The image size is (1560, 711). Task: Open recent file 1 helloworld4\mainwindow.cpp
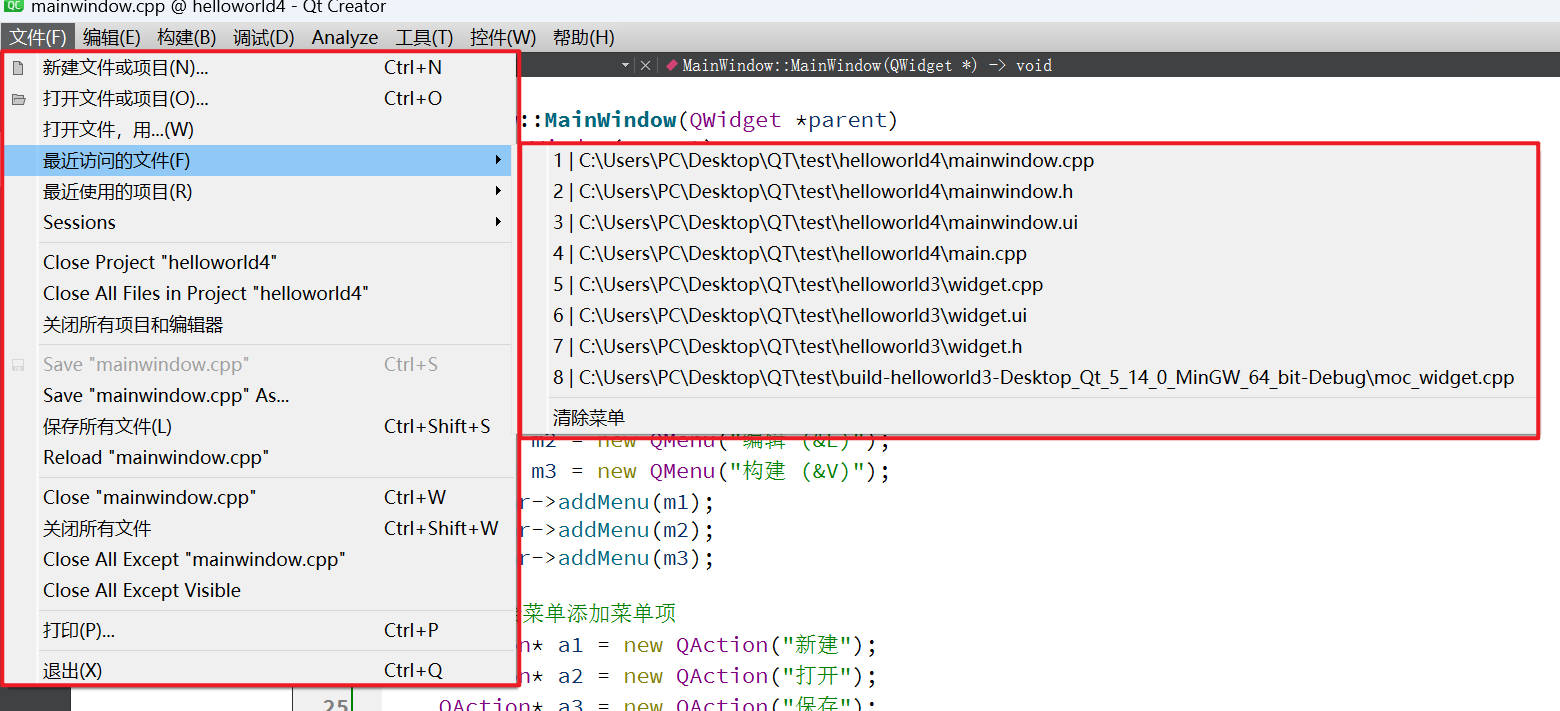(1028, 160)
